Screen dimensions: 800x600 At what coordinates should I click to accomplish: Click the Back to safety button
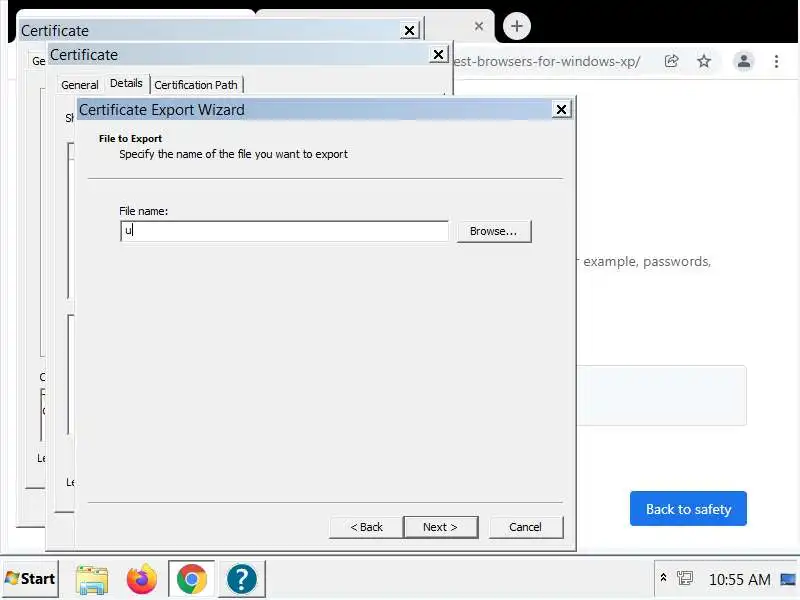tap(688, 509)
